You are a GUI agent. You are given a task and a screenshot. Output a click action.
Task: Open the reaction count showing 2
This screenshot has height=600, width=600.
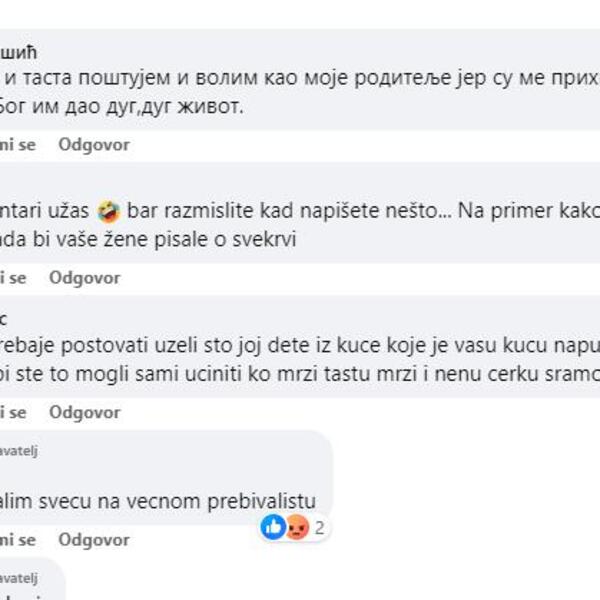point(319,528)
